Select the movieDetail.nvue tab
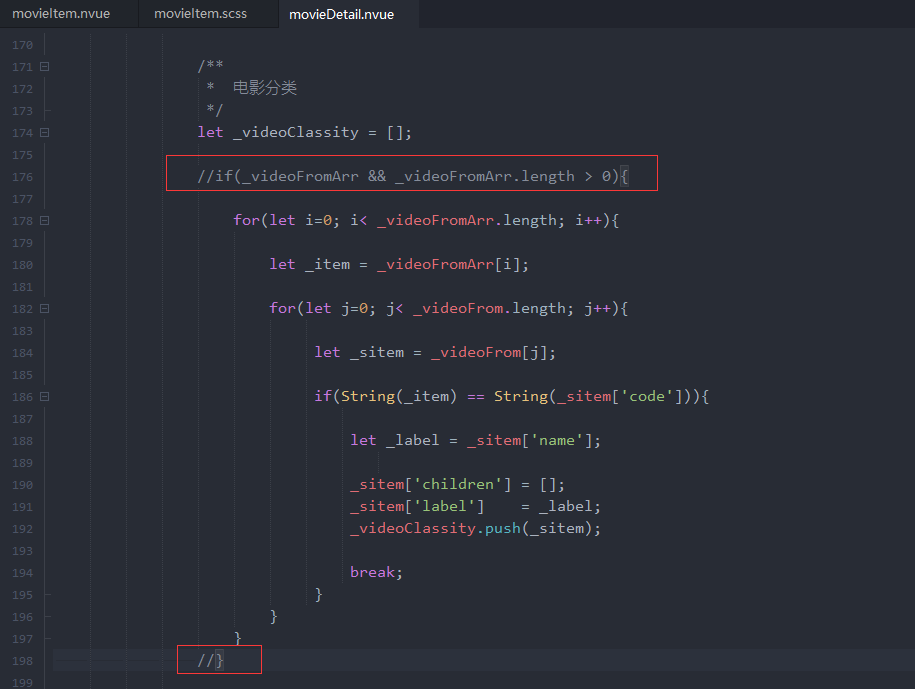This screenshot has height=689, width=915. coord(341,15)
